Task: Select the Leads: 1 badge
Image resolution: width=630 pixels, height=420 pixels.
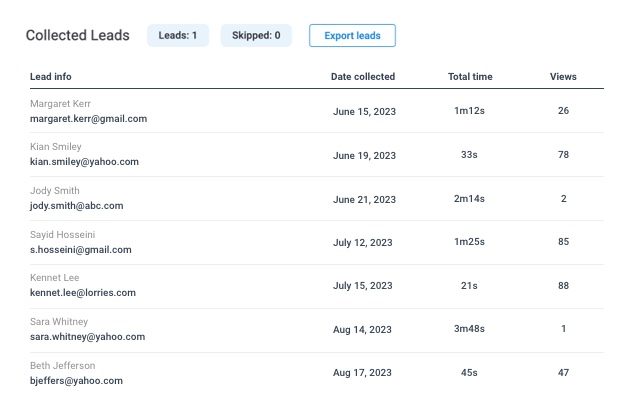Action: tap(178, 36)
